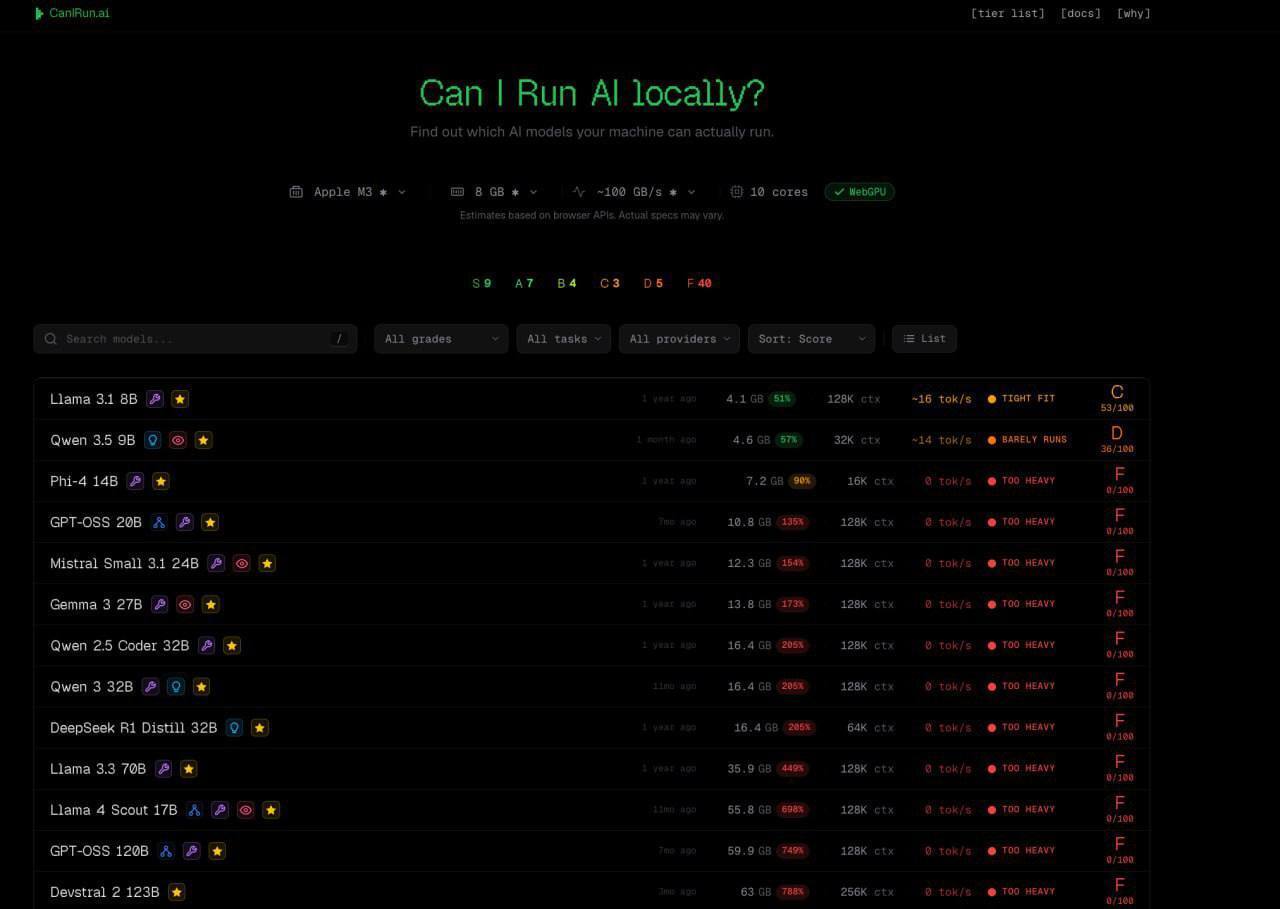Click the wrench badge on GPT-OSS 20B

(184, 522)
